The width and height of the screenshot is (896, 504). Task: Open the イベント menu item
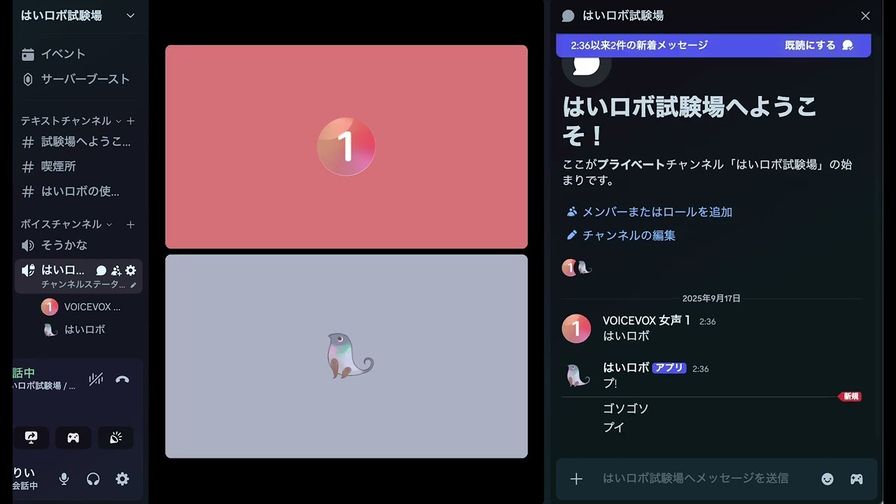tap(63, 54)
